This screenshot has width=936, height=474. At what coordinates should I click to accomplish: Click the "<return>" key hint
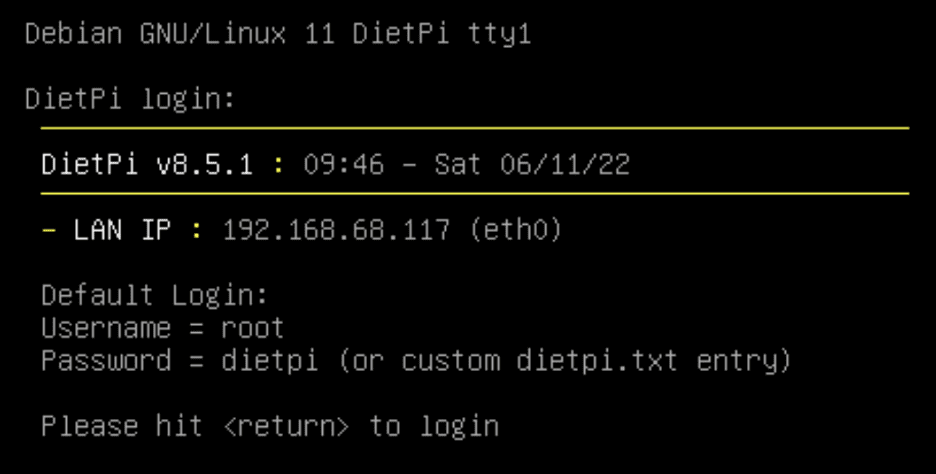coord(286,426)
